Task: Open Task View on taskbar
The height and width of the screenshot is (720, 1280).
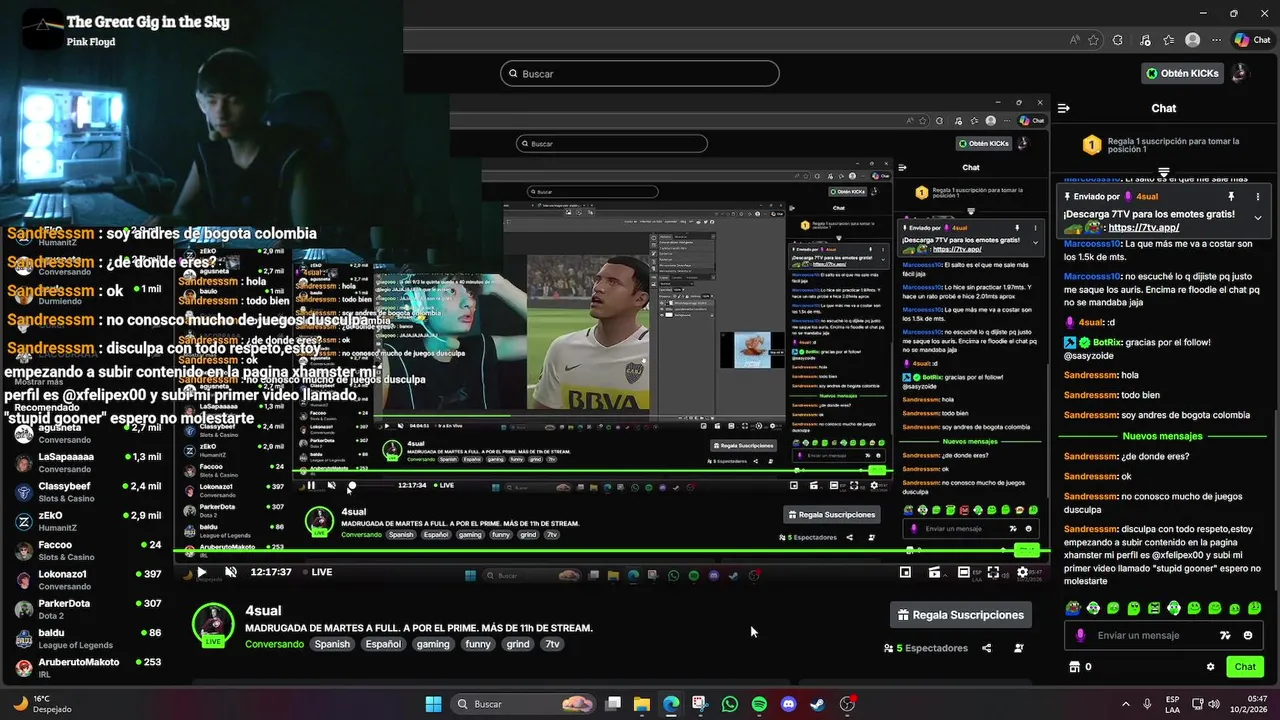Action: coord(613,704)
